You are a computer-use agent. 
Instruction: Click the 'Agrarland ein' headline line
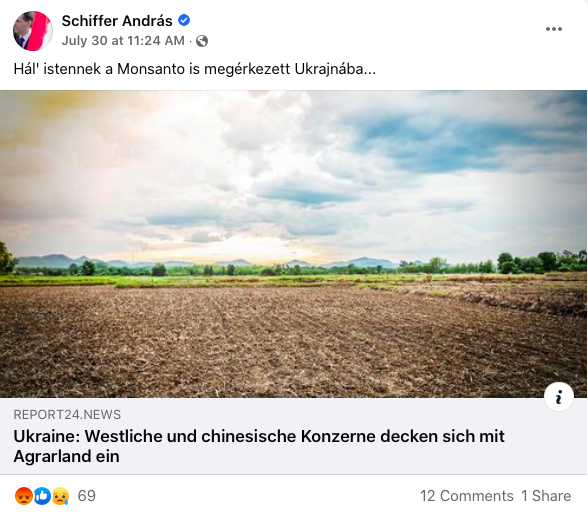click(66, 456)
